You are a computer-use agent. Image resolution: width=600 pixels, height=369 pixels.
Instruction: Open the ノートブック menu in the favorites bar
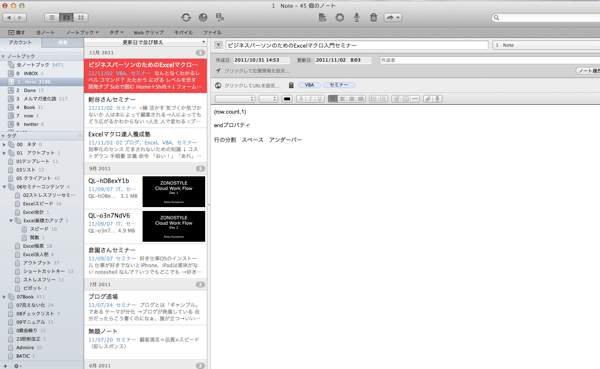click(x=82, y=33)
